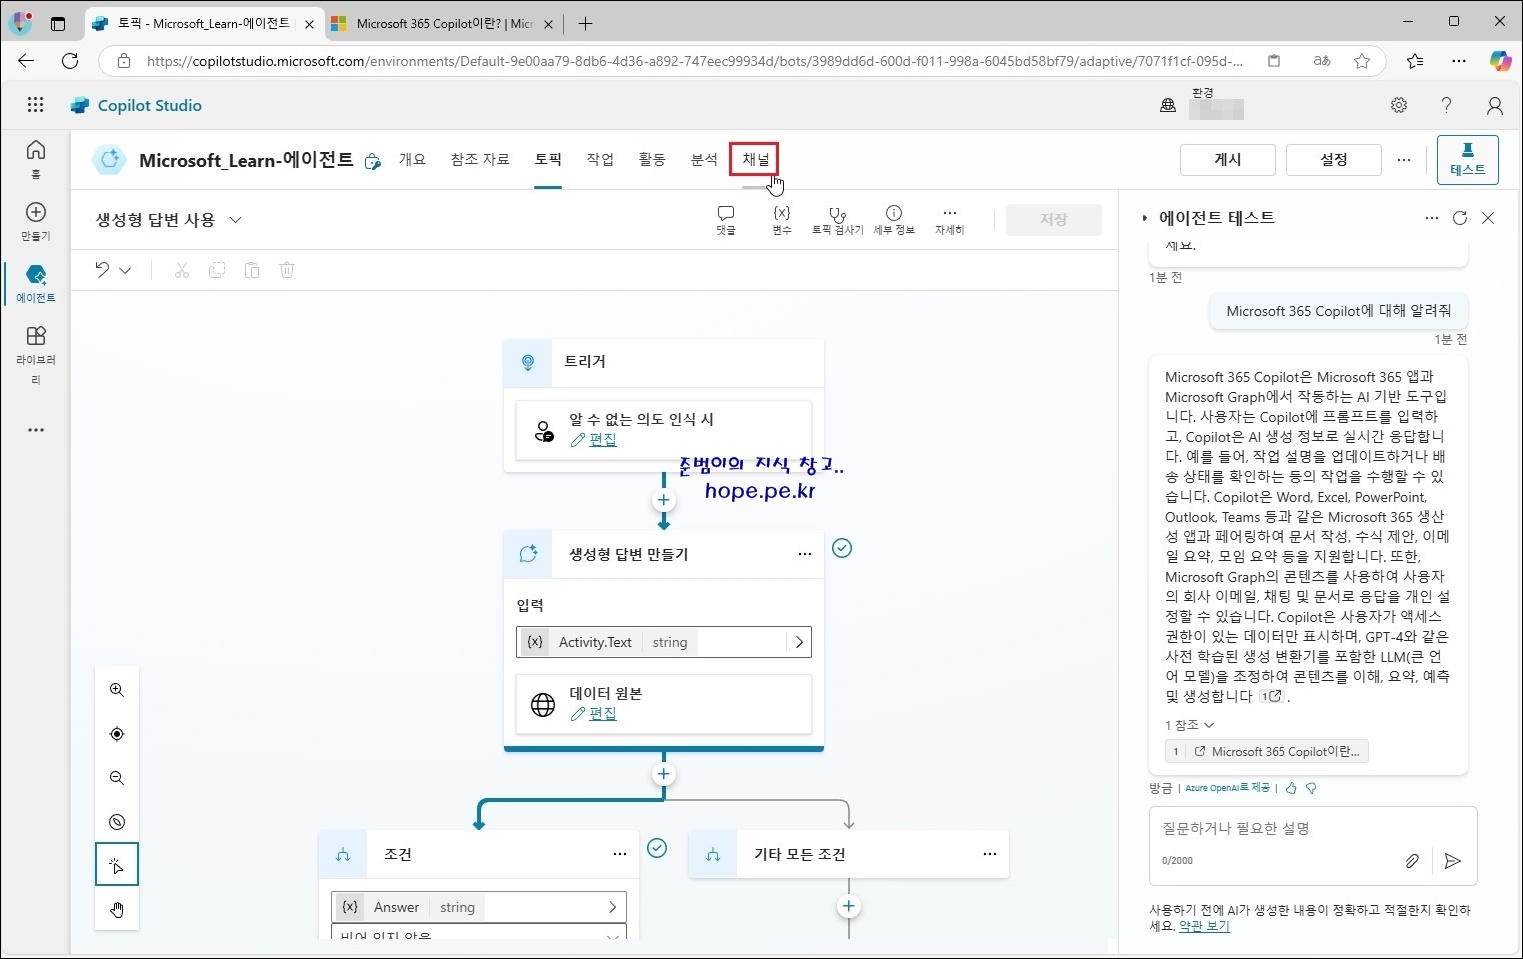1523x959 pixels.
Task: Give thumbs up on the answer
Action: tap(1291, 788)
